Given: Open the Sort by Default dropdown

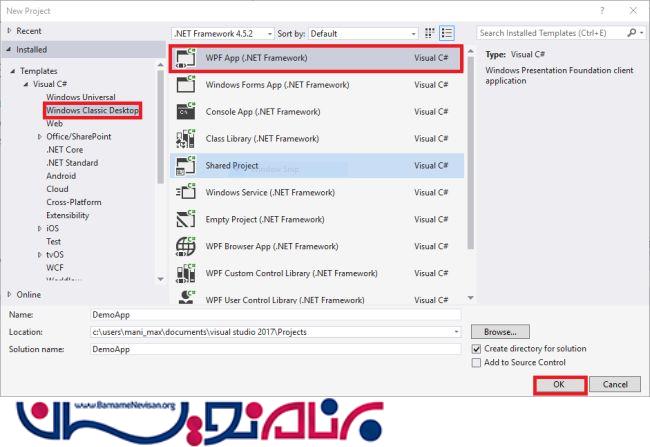Looking at the screenshot, I should pyautogui.click(x=363, y=34).
